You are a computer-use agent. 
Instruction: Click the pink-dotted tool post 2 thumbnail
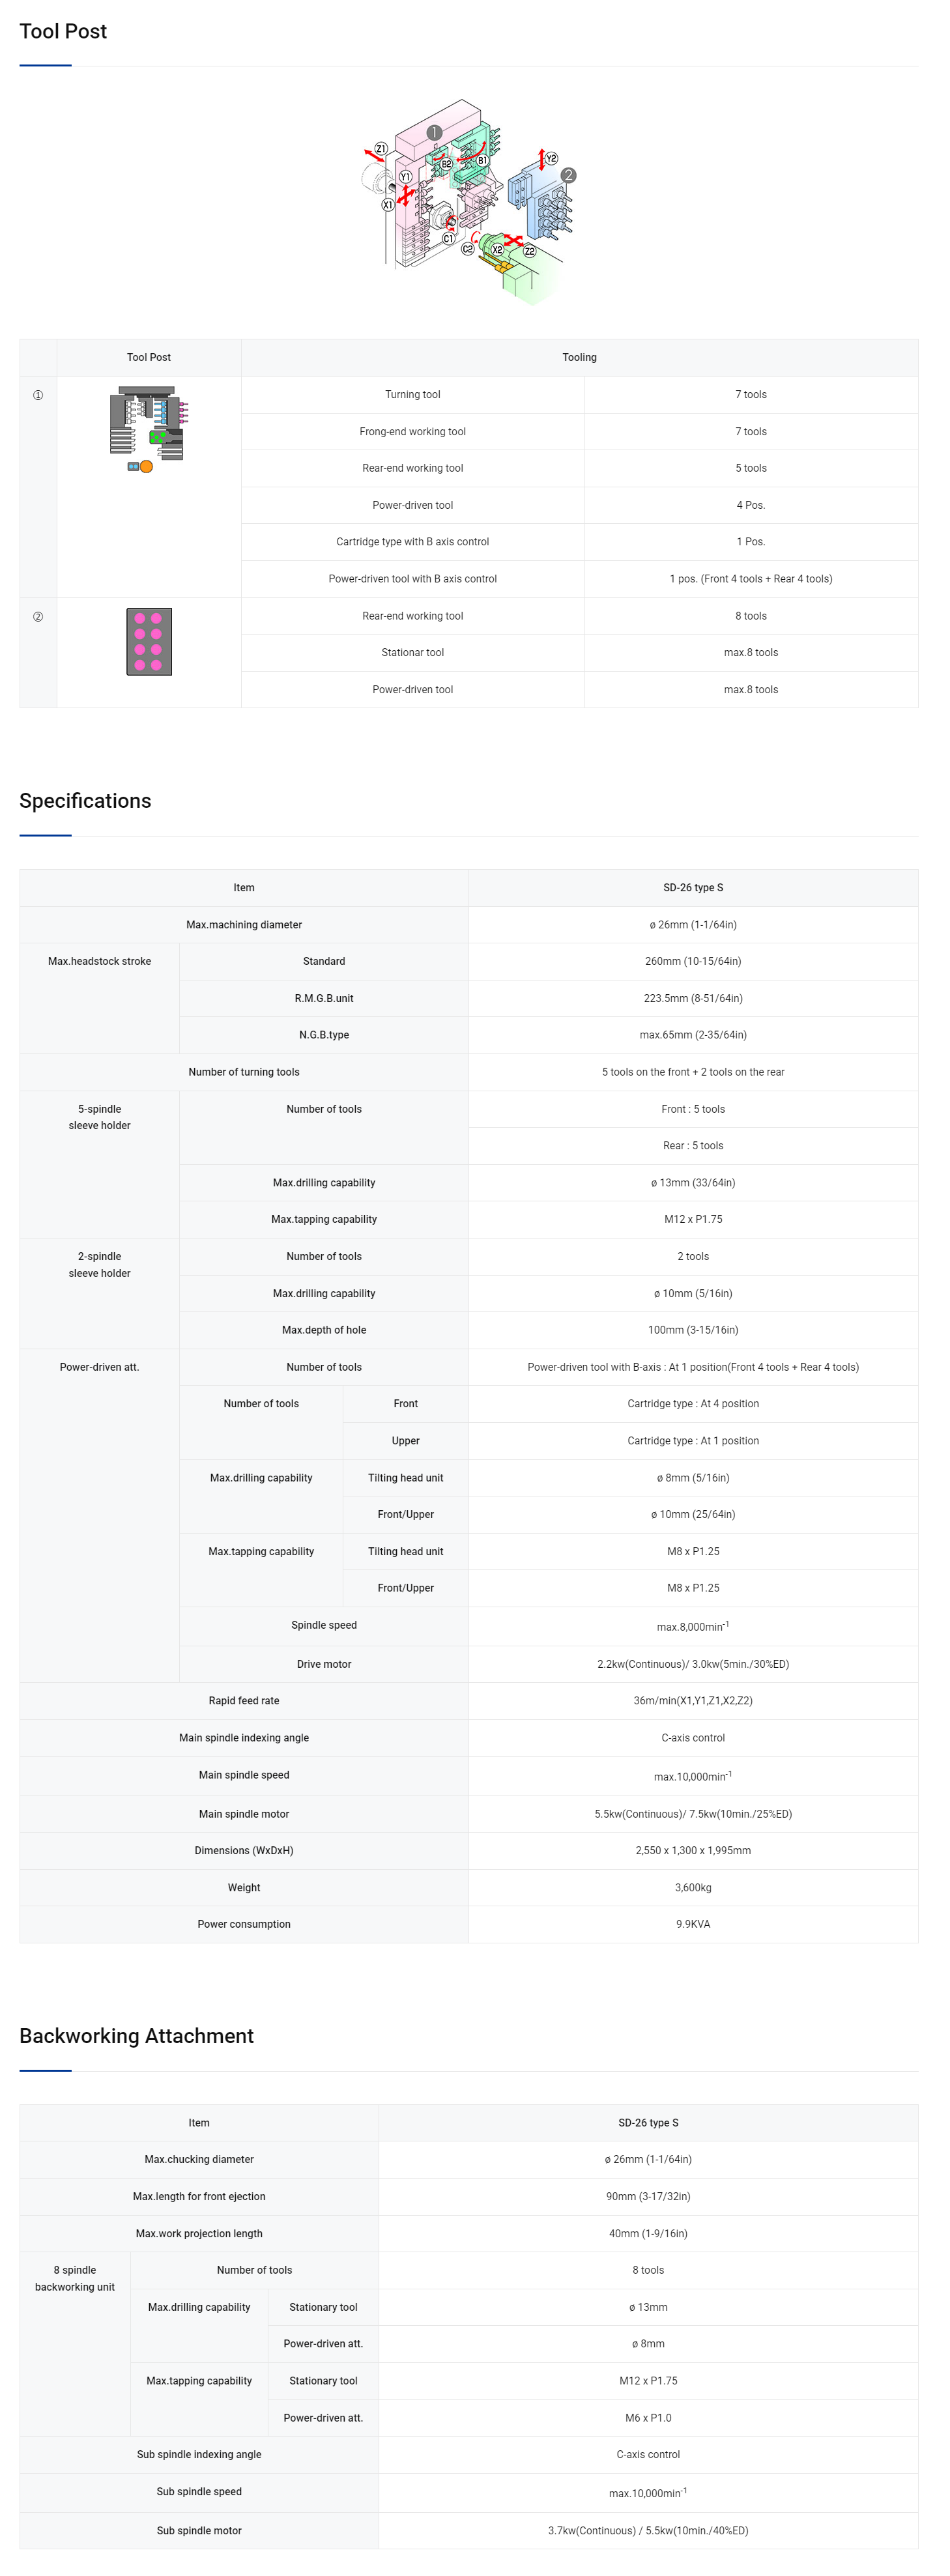coord(149,641)
